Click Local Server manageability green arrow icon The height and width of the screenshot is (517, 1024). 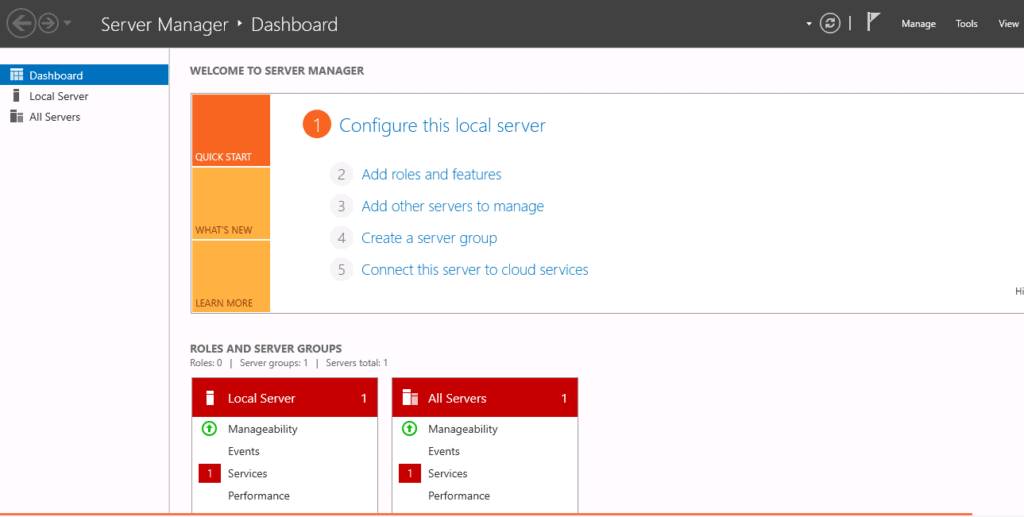pyautogui.click(x=209, y=429)
